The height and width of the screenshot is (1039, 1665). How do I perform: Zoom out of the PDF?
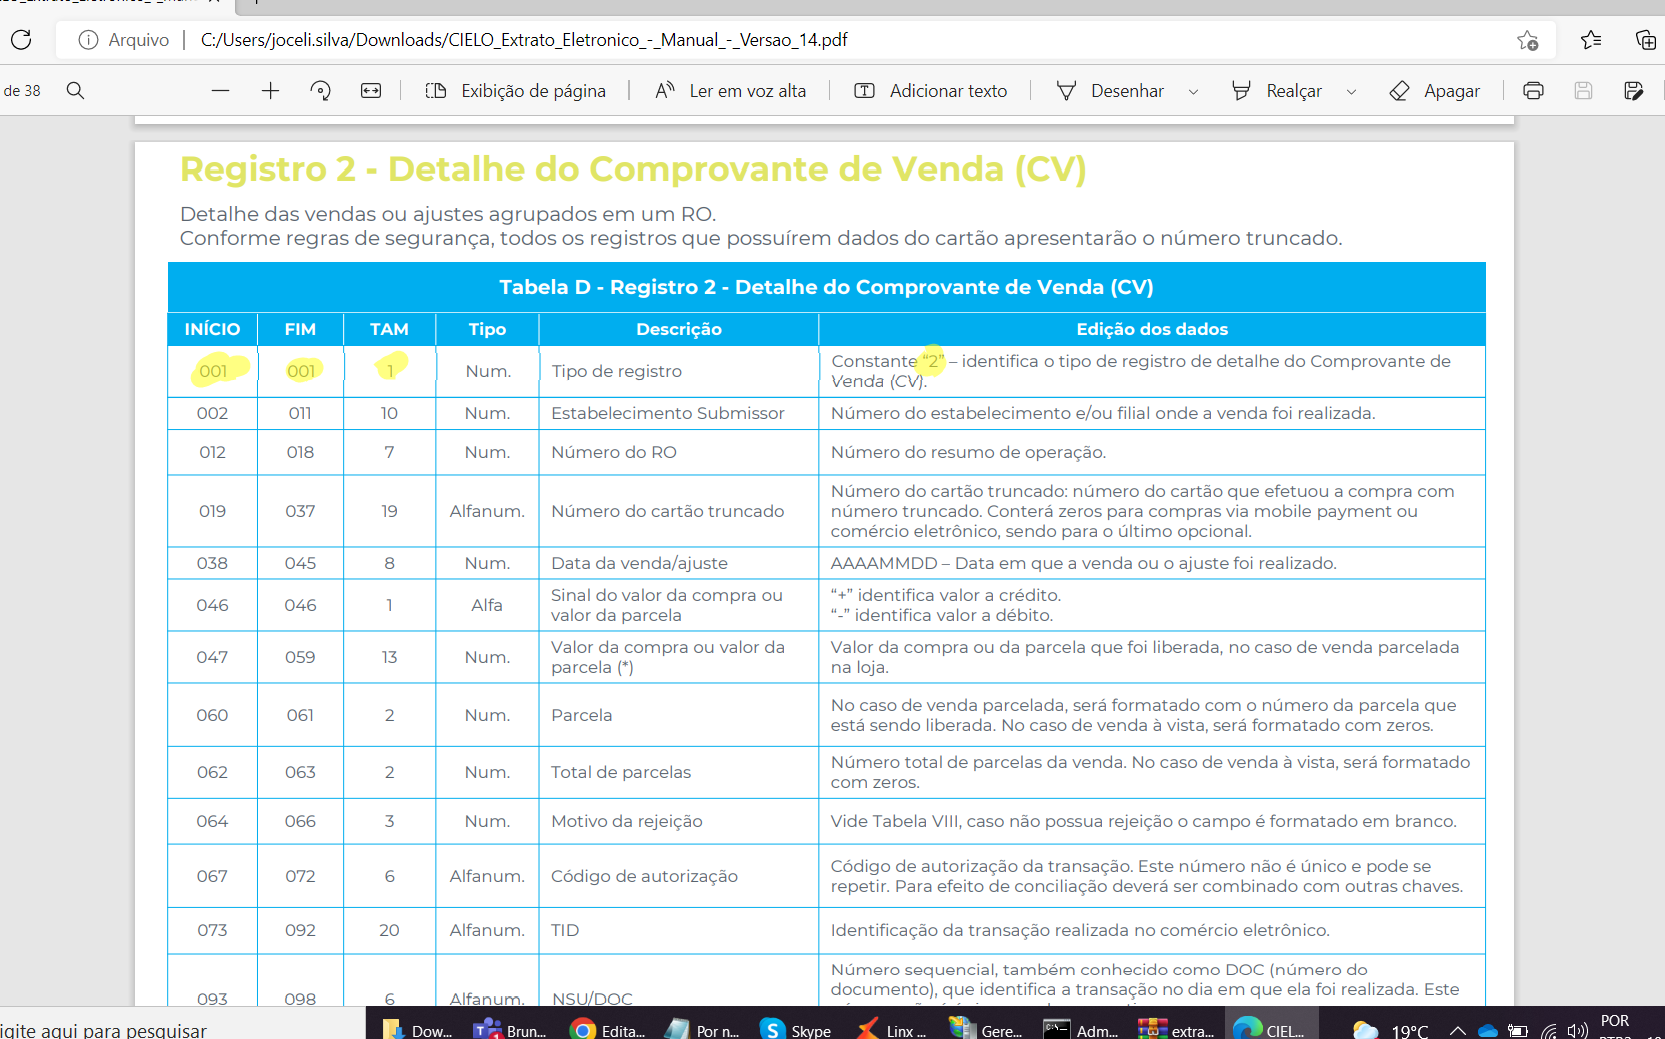coord(221,91)
